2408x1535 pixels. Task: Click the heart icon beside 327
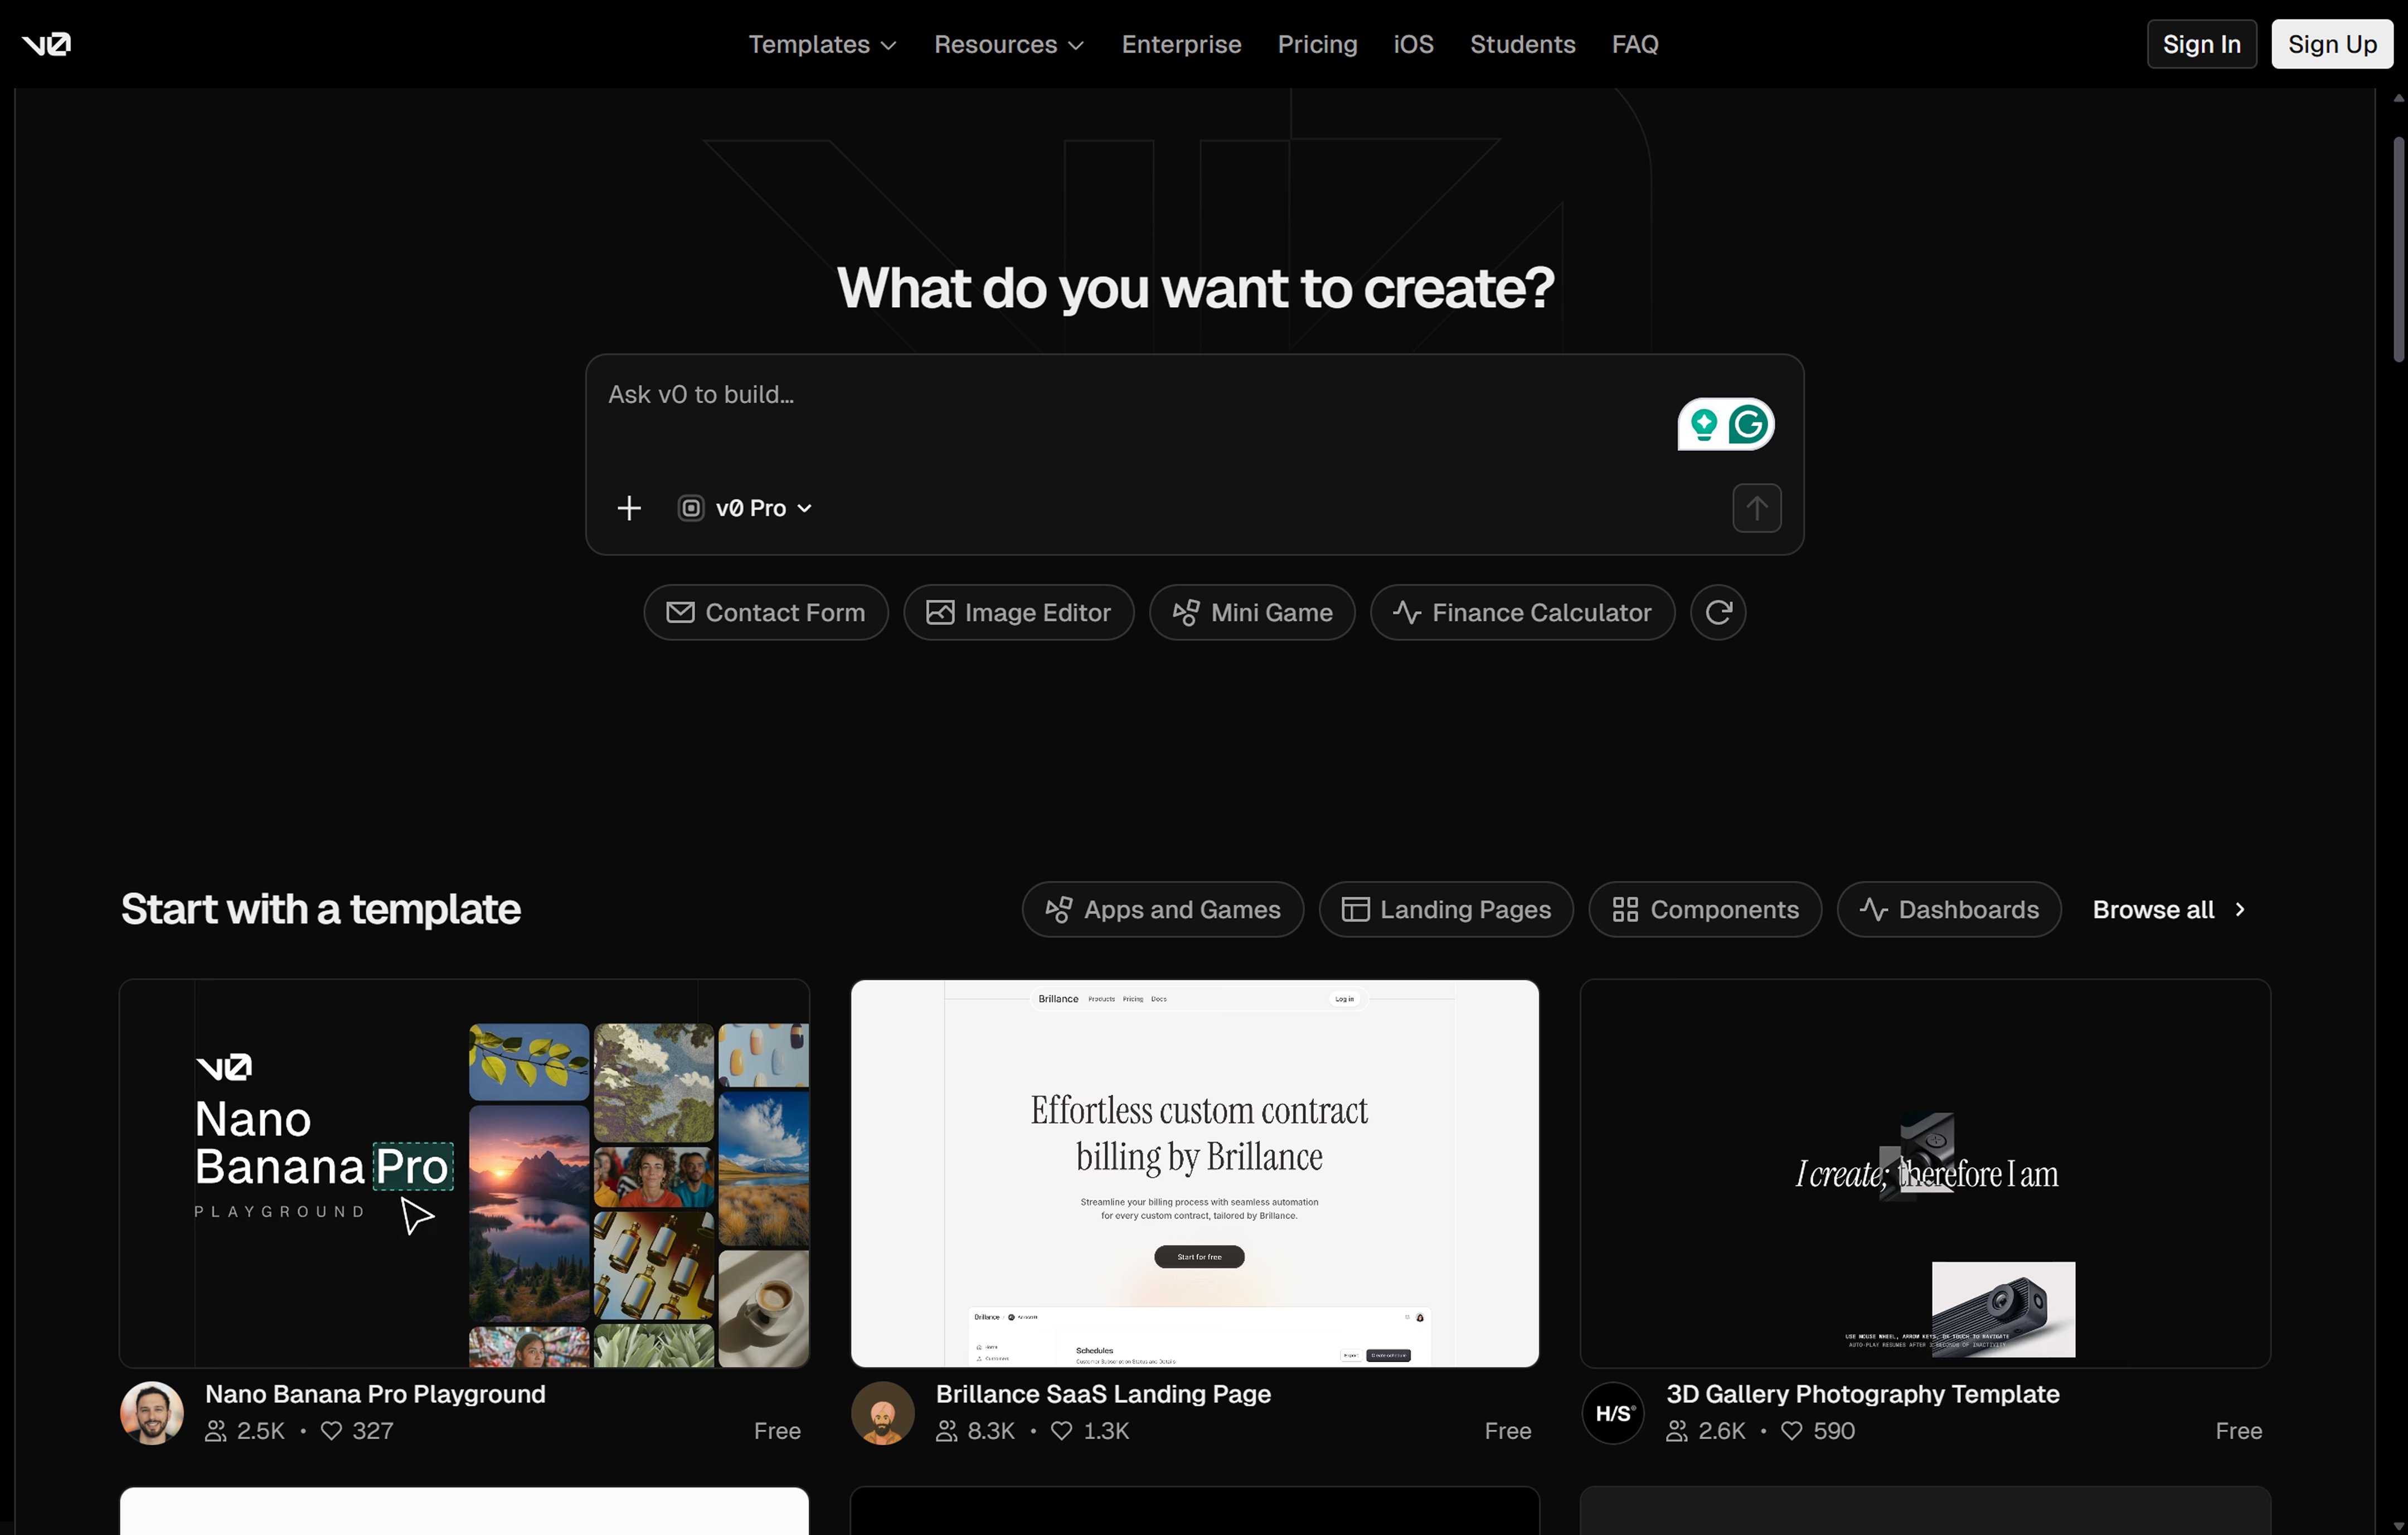[x=331, y=1431]
